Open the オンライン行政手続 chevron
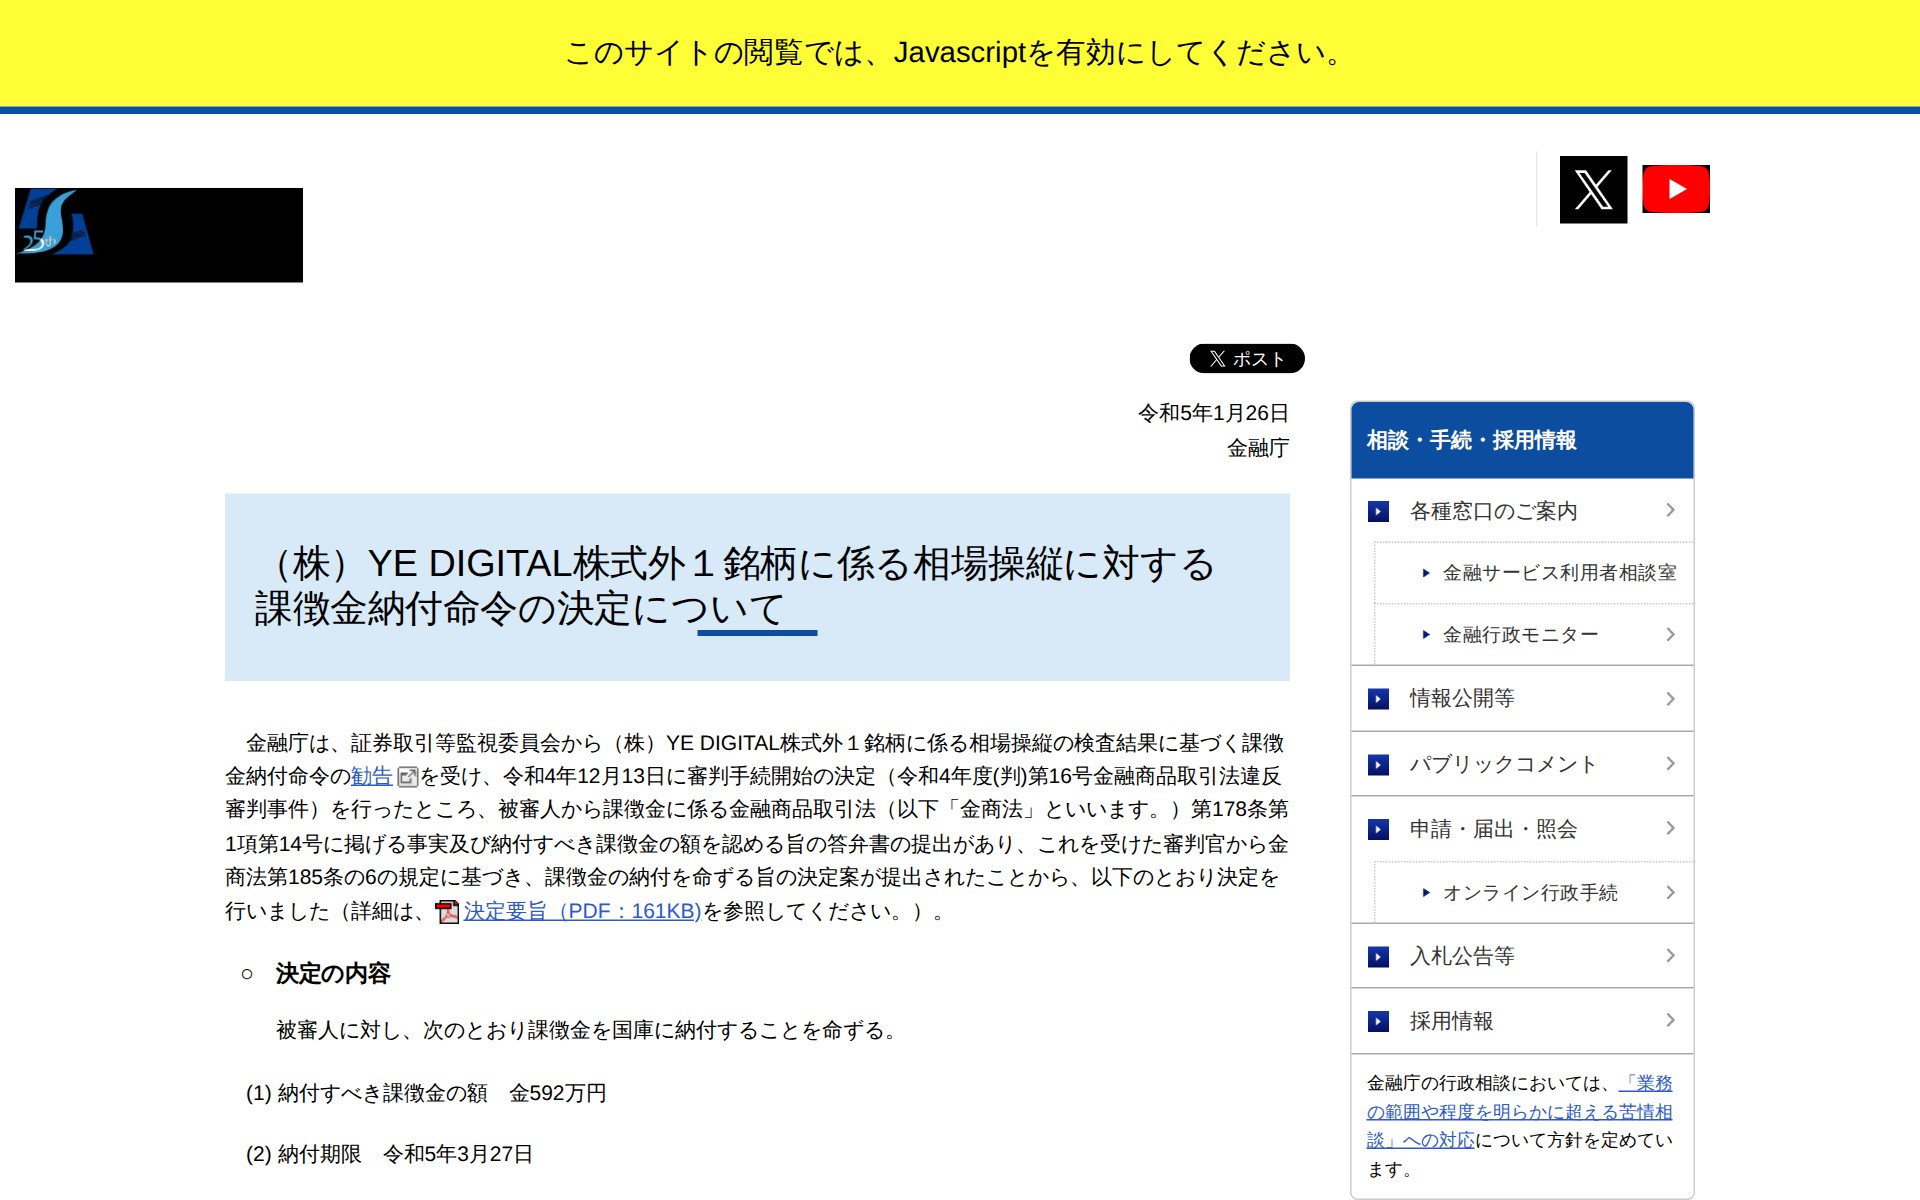 coord(1670,892)
